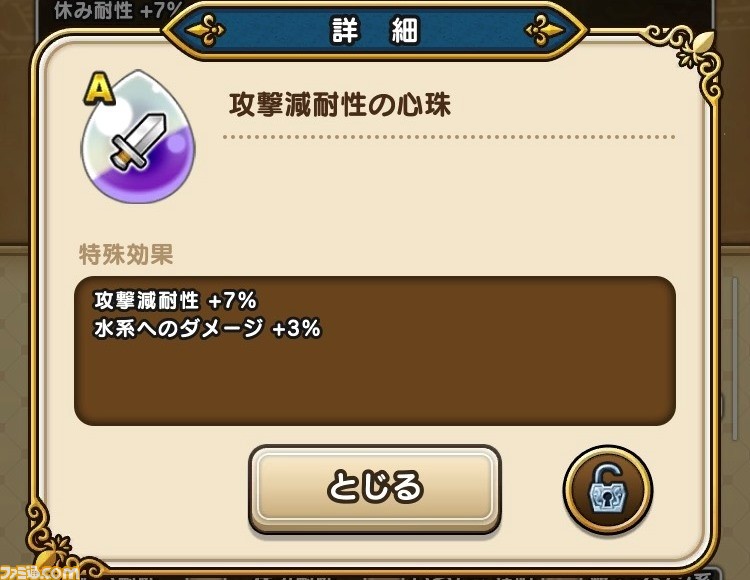Toggle the padlock lock icon
Screen dimensions: 750x580
click(x=607, y=490)
